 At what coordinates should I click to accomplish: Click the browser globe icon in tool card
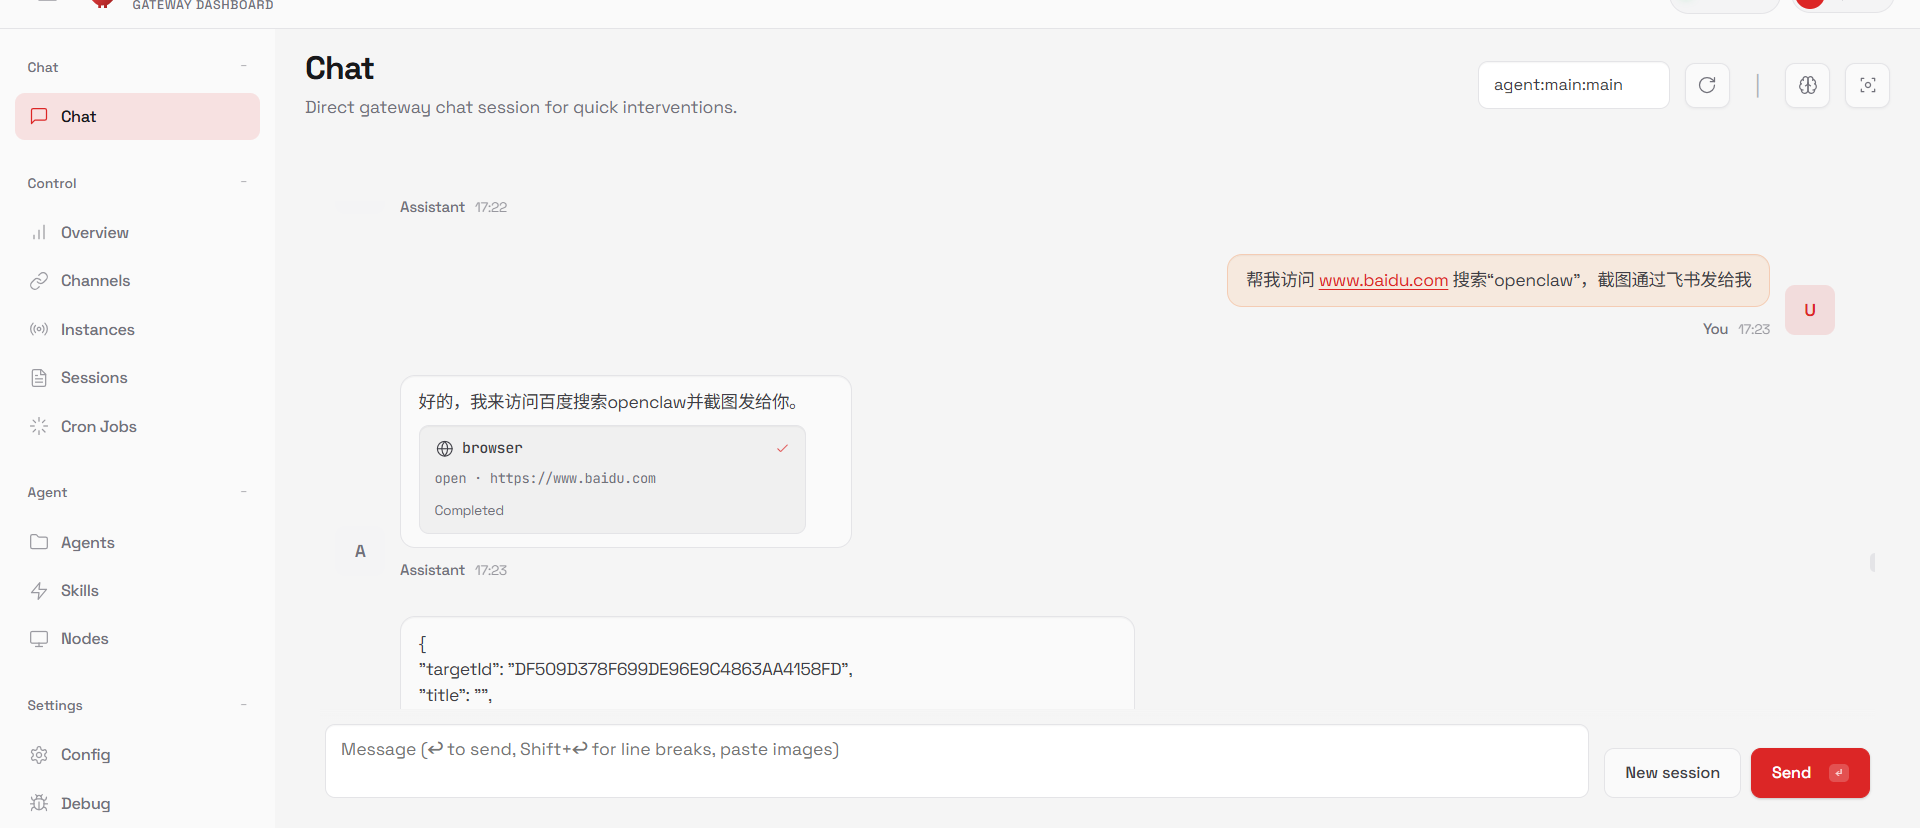click(x=445, y=449)
